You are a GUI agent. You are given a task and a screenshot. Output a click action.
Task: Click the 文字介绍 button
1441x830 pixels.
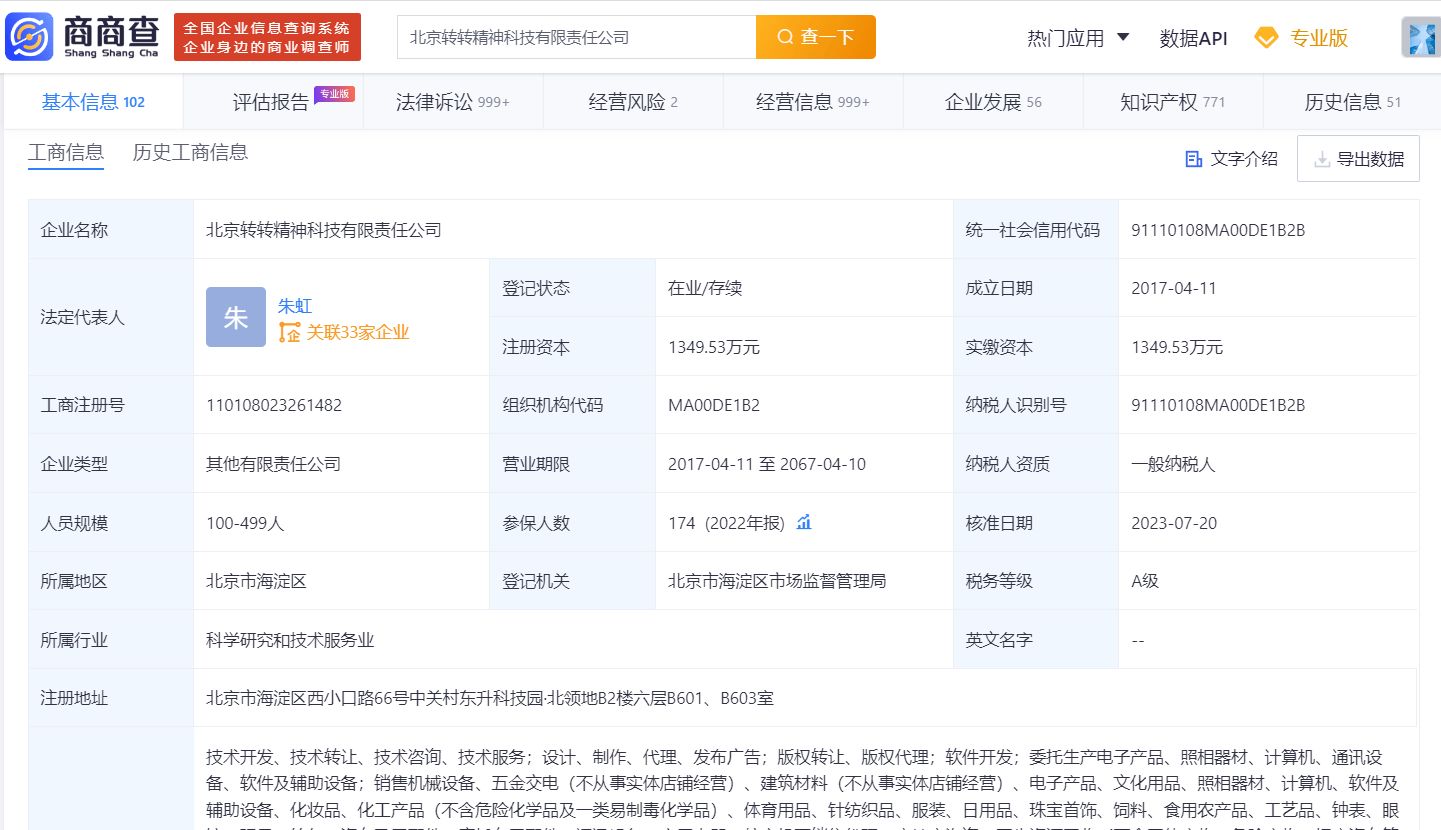coord(1231,159)
